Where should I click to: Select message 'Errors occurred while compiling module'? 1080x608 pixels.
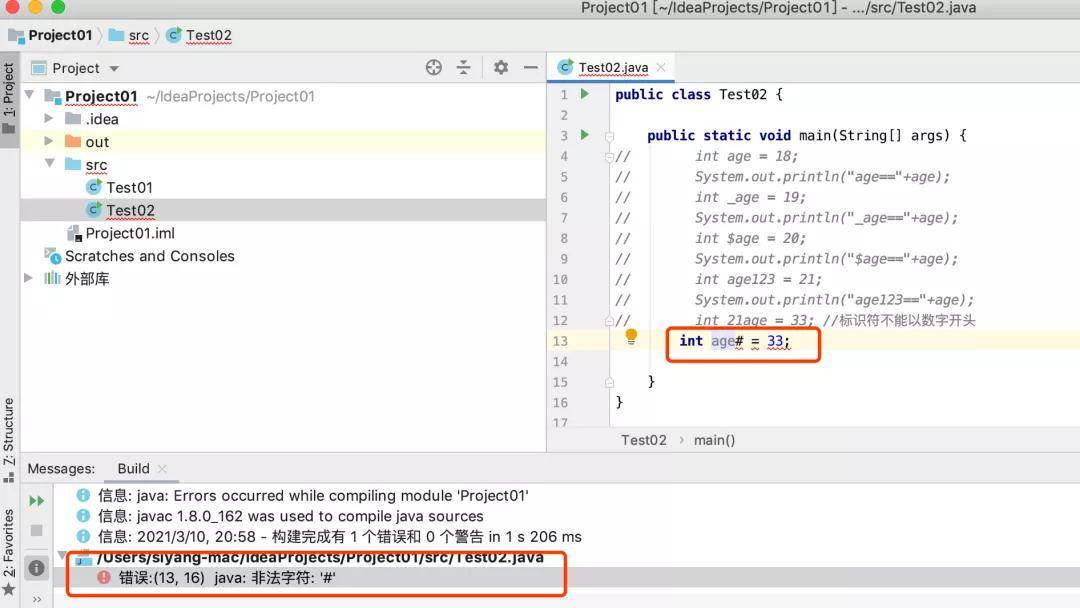click(x=313, y=496)
